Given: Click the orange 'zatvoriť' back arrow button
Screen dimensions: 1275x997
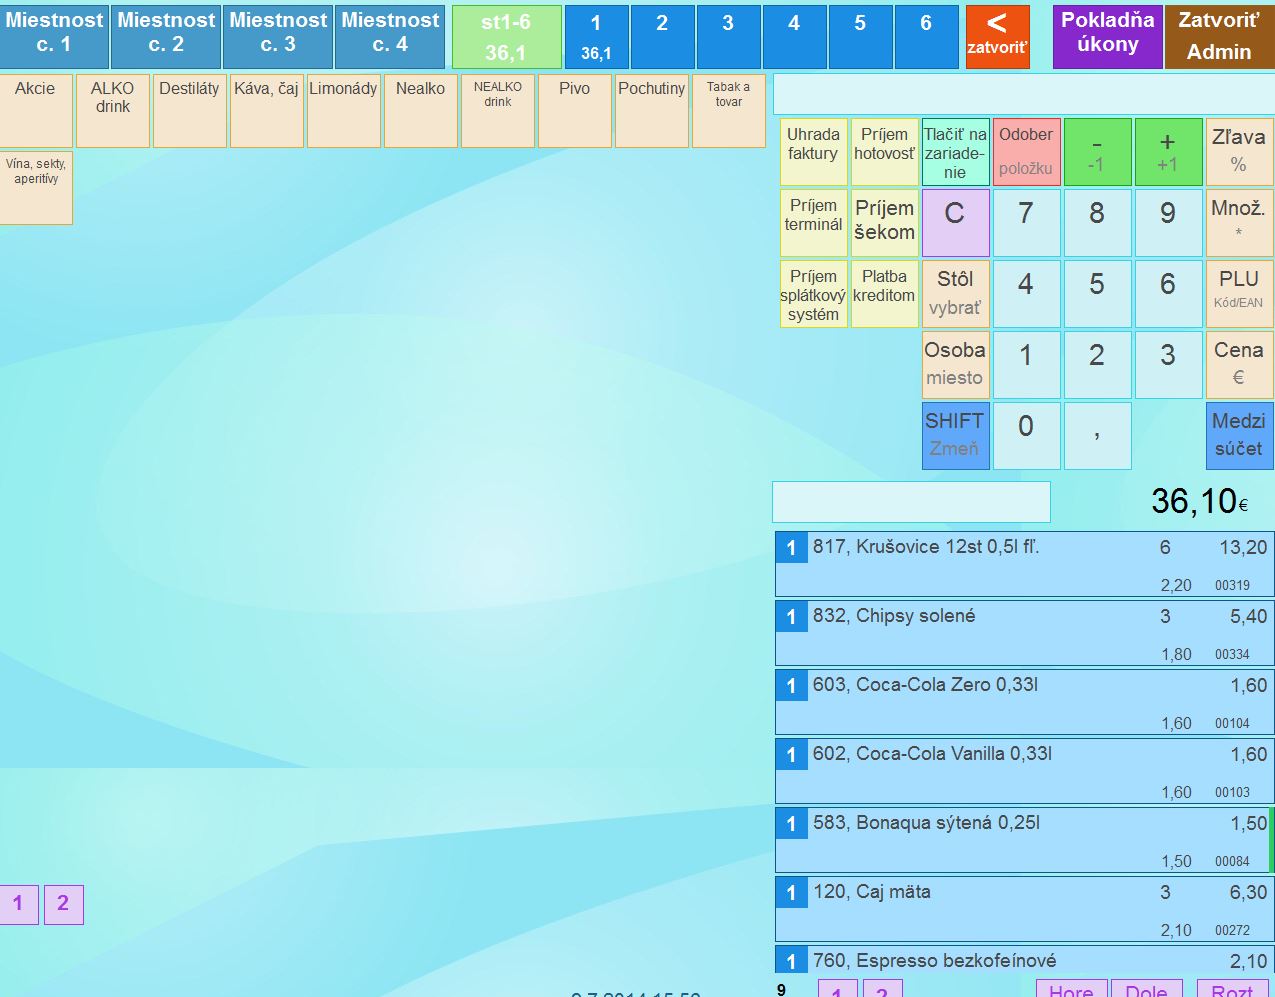Looking at the screenshot, I should pyautogui.click(x=997, y=36).
